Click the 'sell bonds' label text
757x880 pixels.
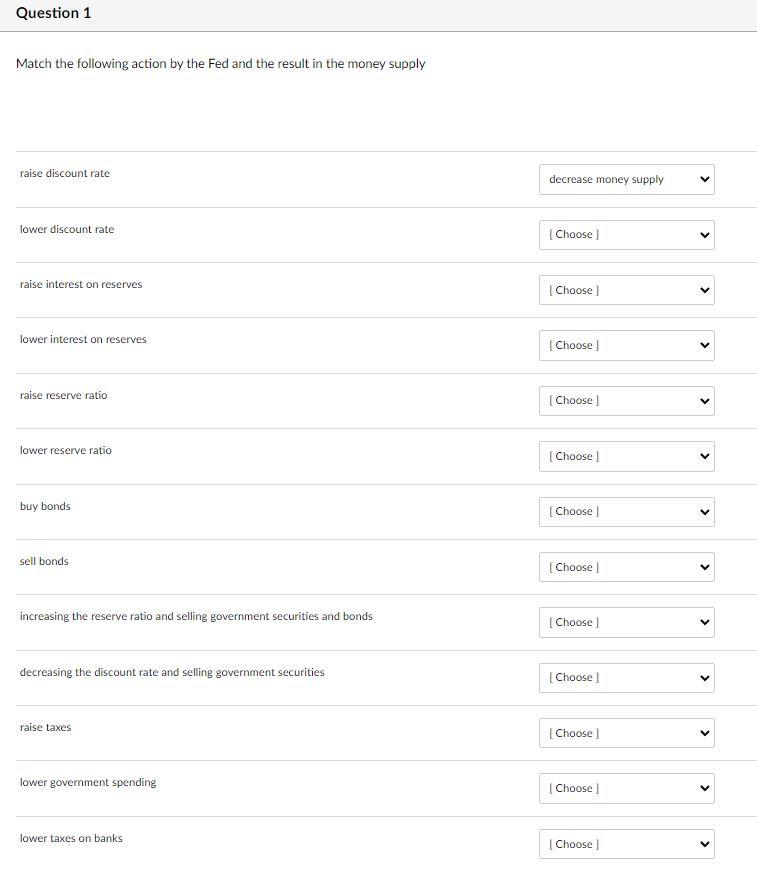coord(44,562)
